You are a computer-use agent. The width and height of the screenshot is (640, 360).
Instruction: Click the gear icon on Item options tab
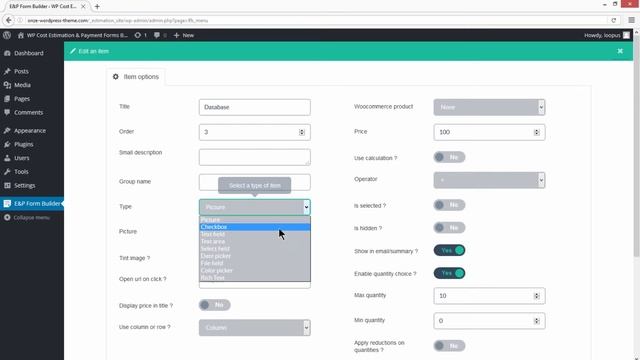(116, 76)
